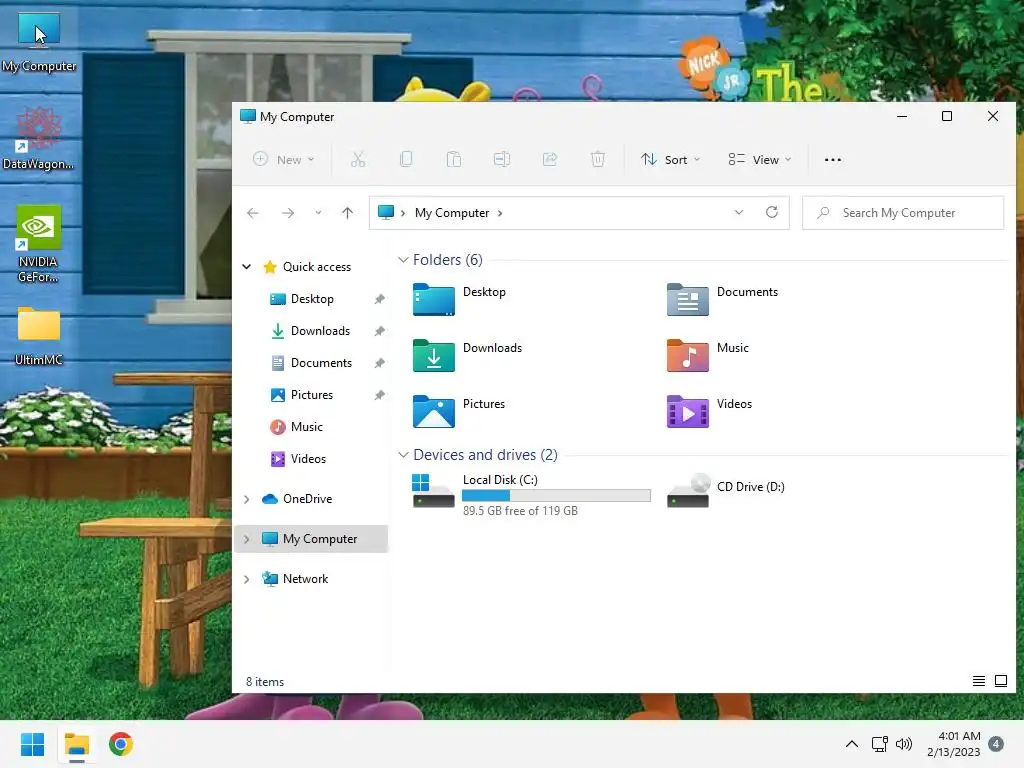The height and width of the screenshot is (768, 1024).
Task: Select Local Disk (C:) drive
Action: [x=532, y=493]
